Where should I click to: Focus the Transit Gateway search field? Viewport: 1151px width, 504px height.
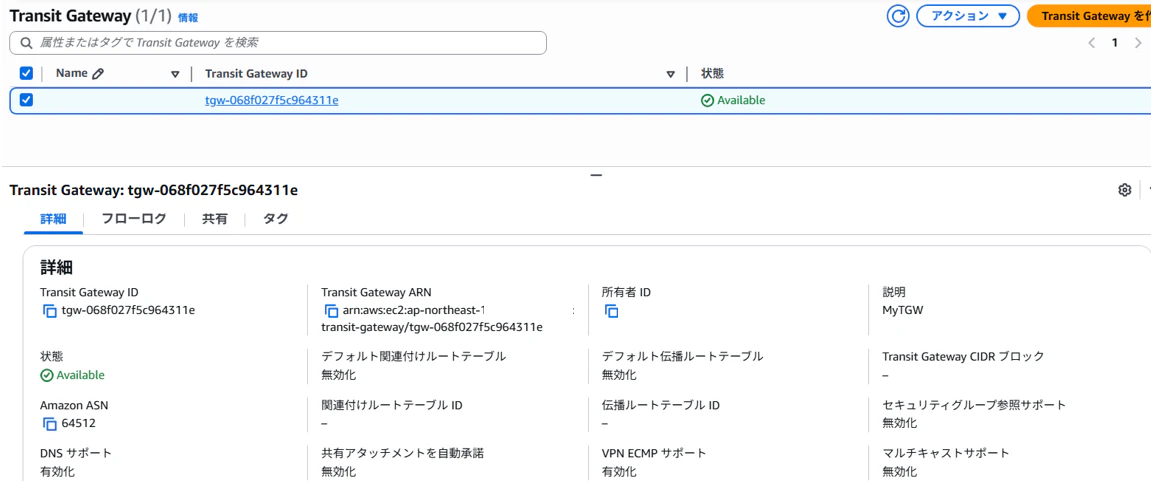[278, 43]
